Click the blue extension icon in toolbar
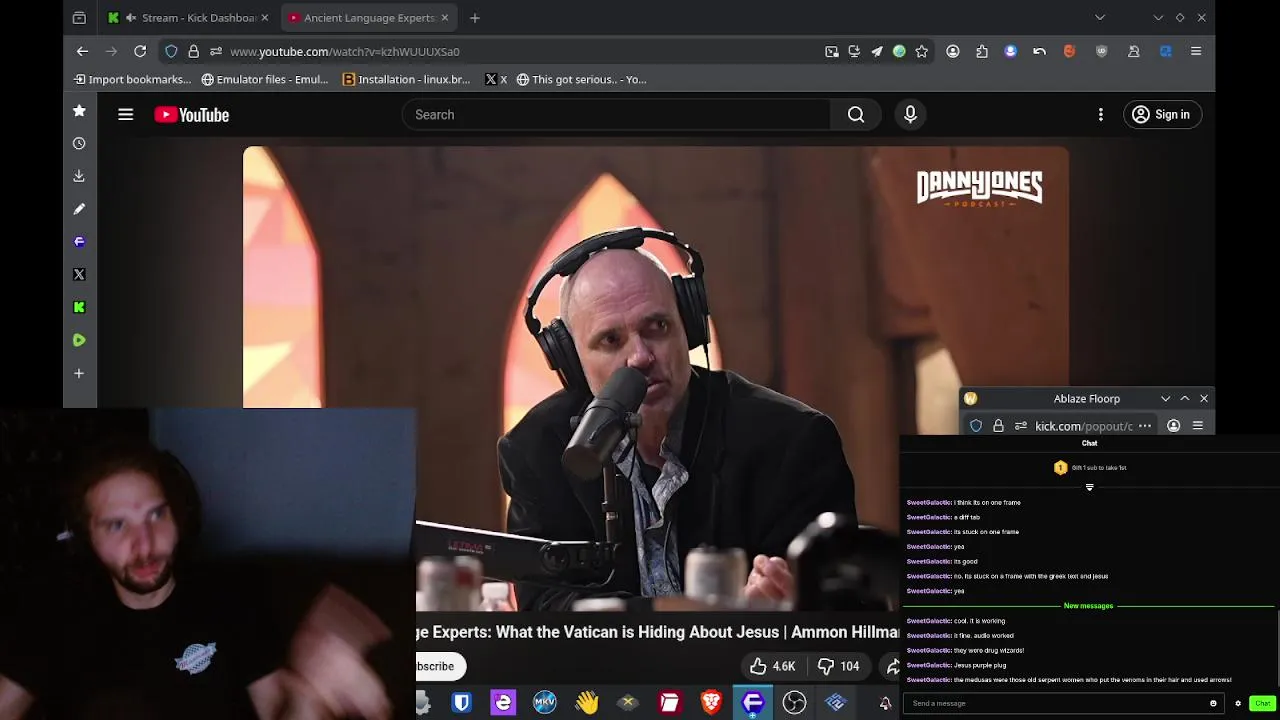 click(x=1166, y=51)
